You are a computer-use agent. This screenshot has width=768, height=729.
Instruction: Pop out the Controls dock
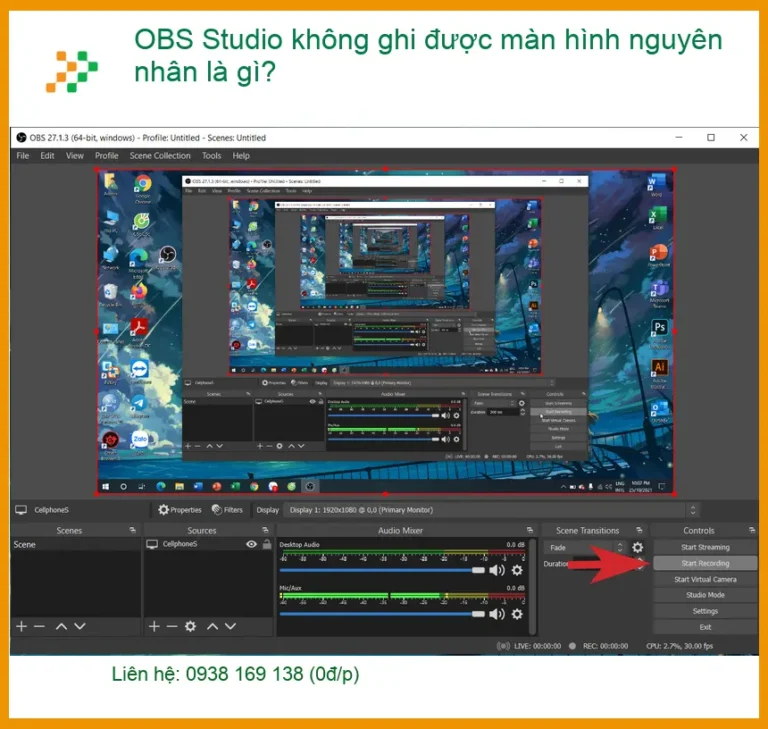(x=752, y=530)
